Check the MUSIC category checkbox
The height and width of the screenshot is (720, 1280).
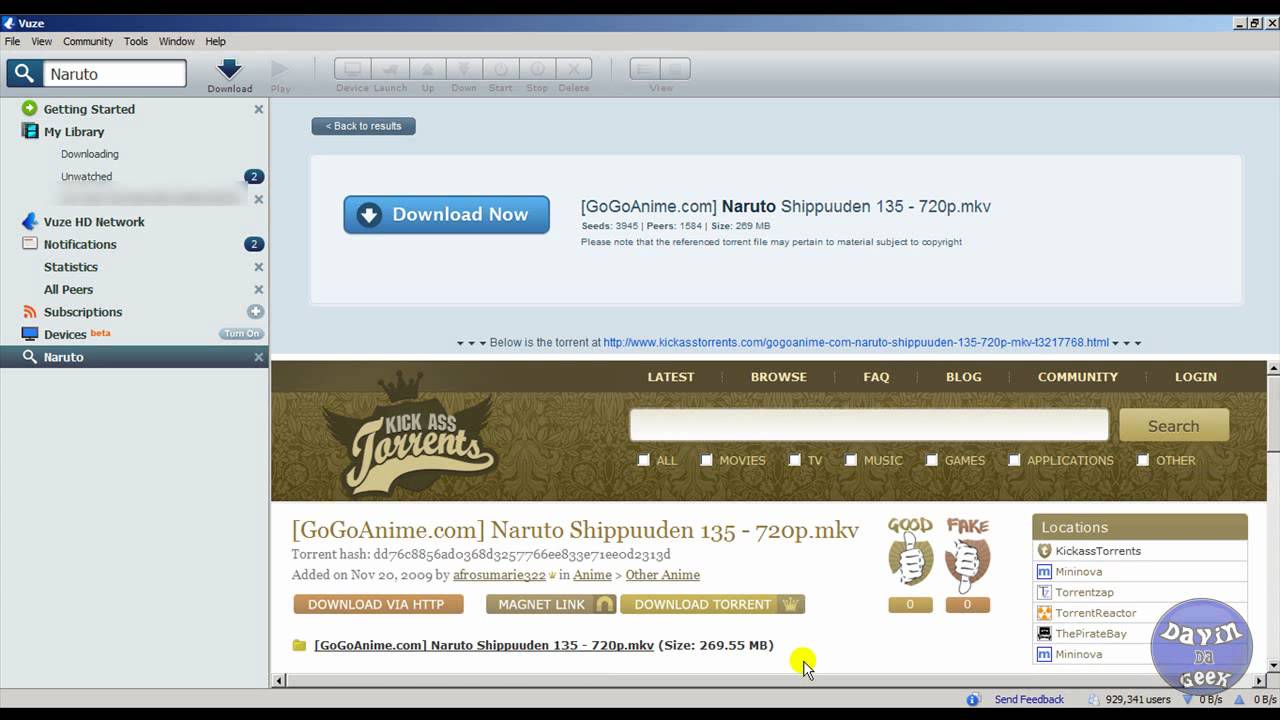click(x=850, y=460)
